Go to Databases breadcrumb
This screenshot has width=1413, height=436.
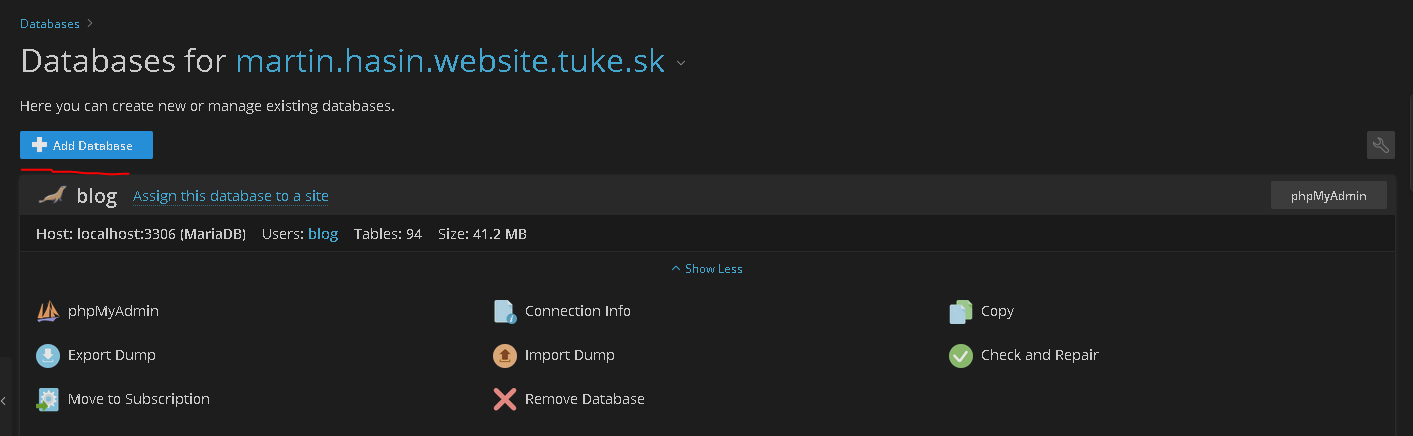tap(50, 24)
